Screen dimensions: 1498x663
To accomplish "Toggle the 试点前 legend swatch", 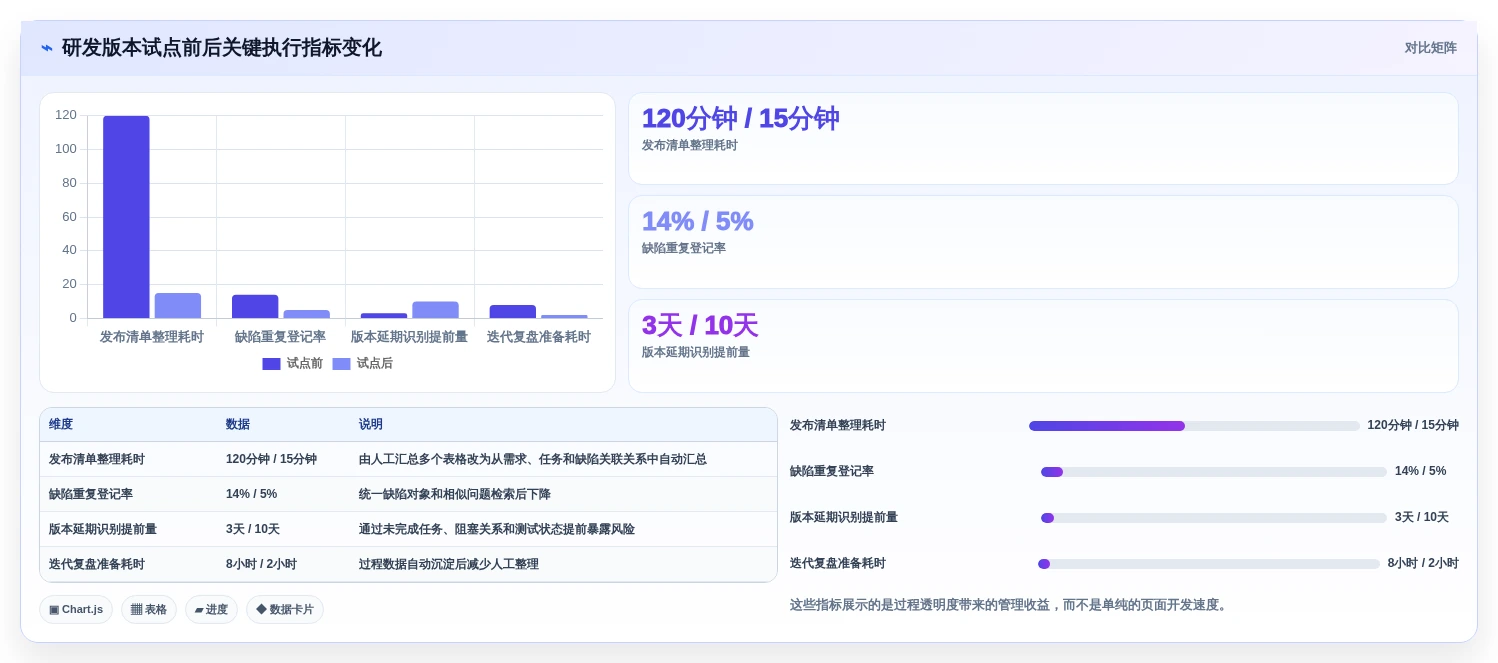I will click(271, 364).
